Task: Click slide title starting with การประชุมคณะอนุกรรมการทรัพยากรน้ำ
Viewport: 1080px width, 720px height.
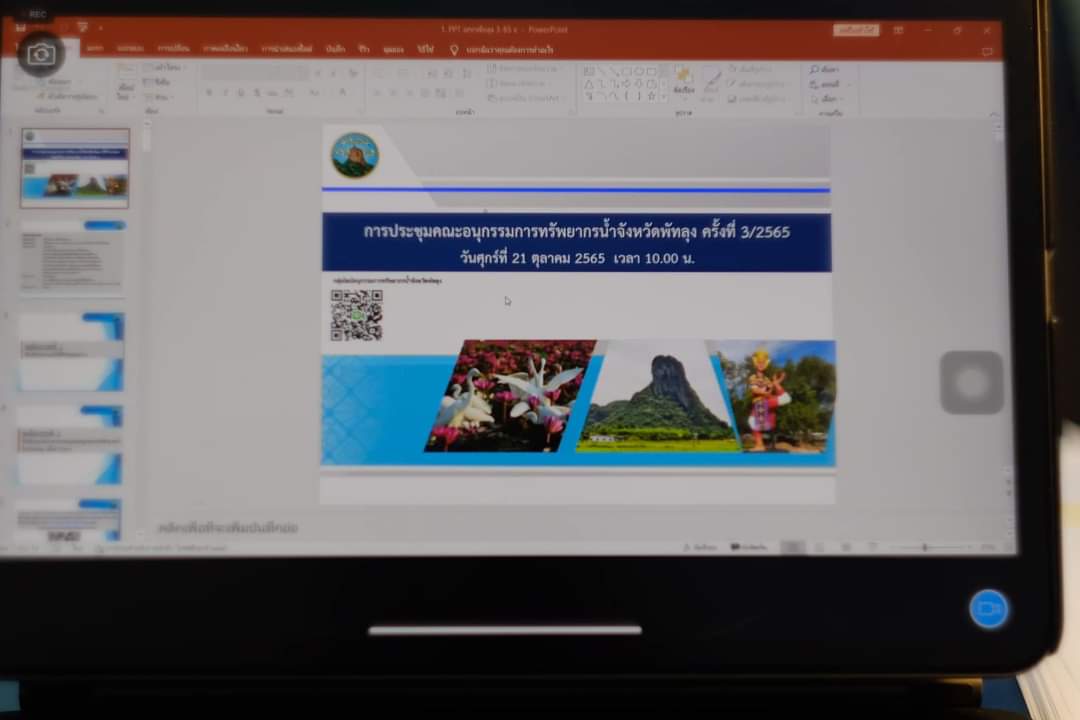Action: [577, 232]
